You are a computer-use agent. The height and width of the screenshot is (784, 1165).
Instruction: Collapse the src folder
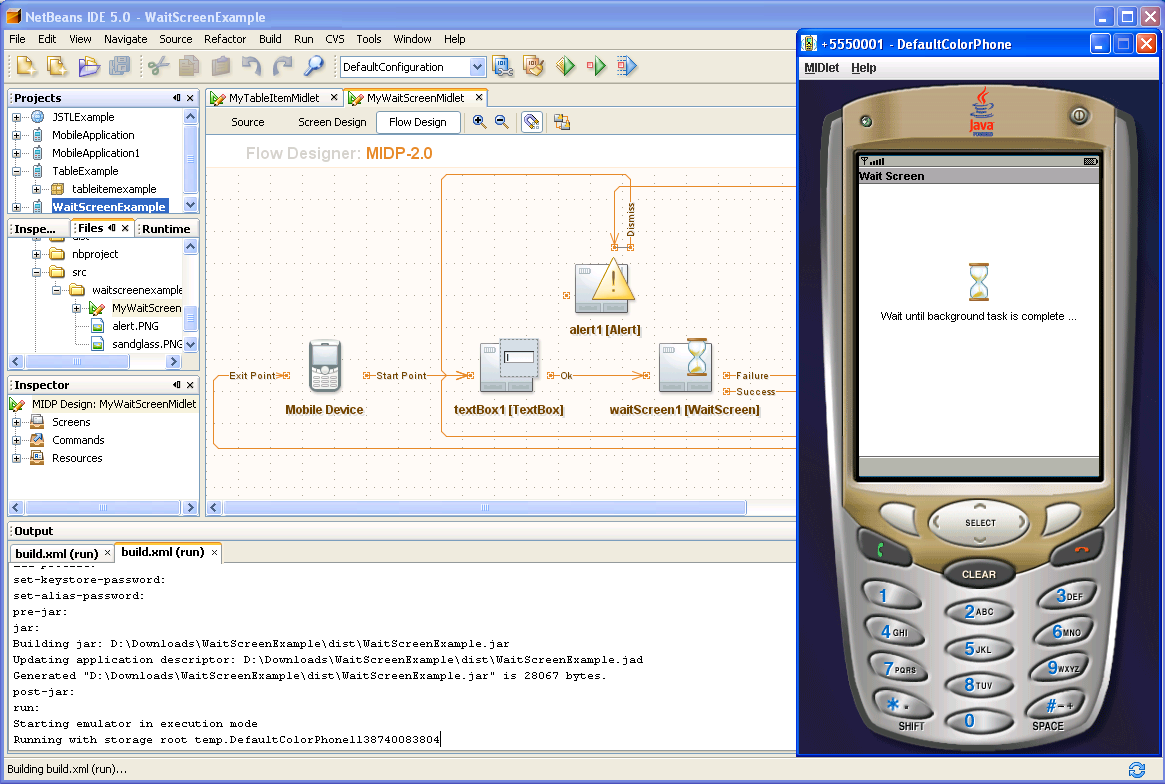tap(36, 272)
